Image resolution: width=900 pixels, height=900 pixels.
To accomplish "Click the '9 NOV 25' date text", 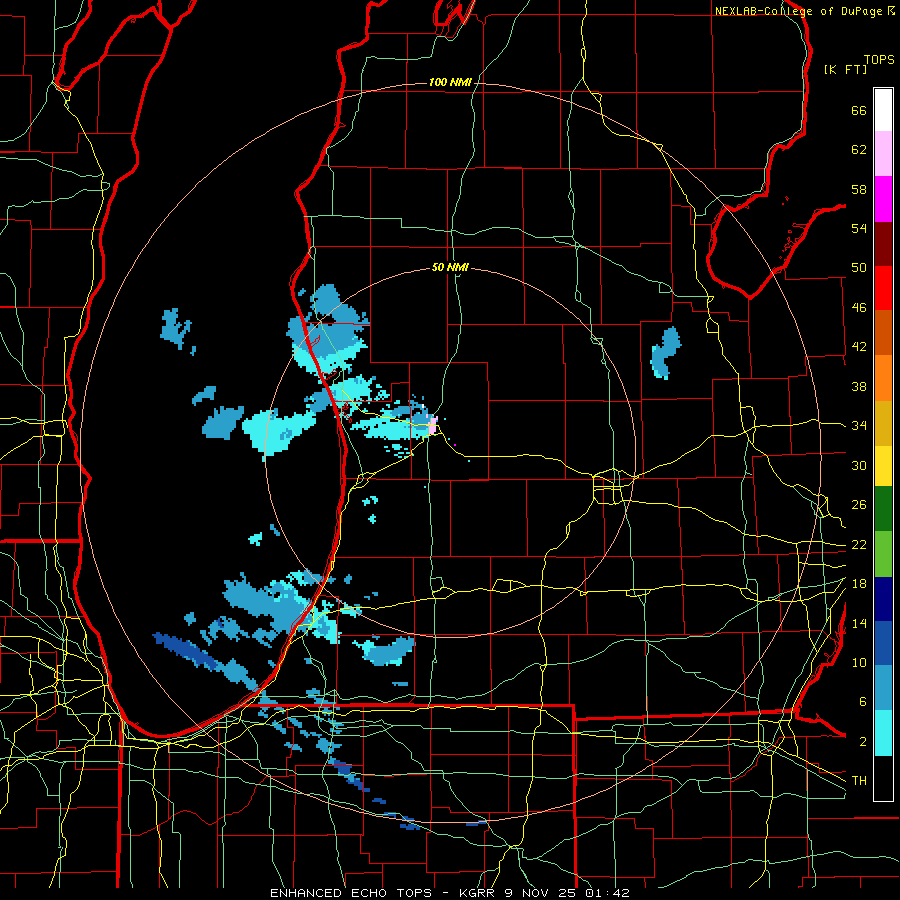I will pos(541,893).
